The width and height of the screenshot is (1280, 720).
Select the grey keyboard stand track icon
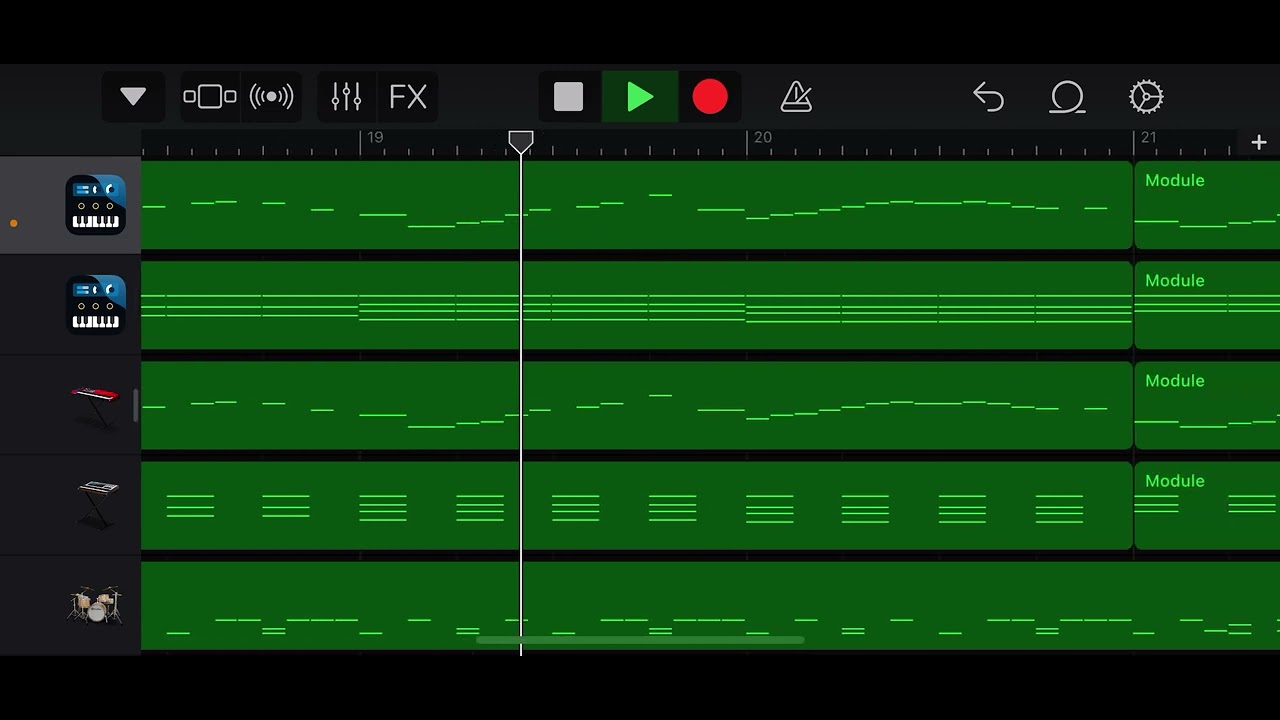pos(97,505)
